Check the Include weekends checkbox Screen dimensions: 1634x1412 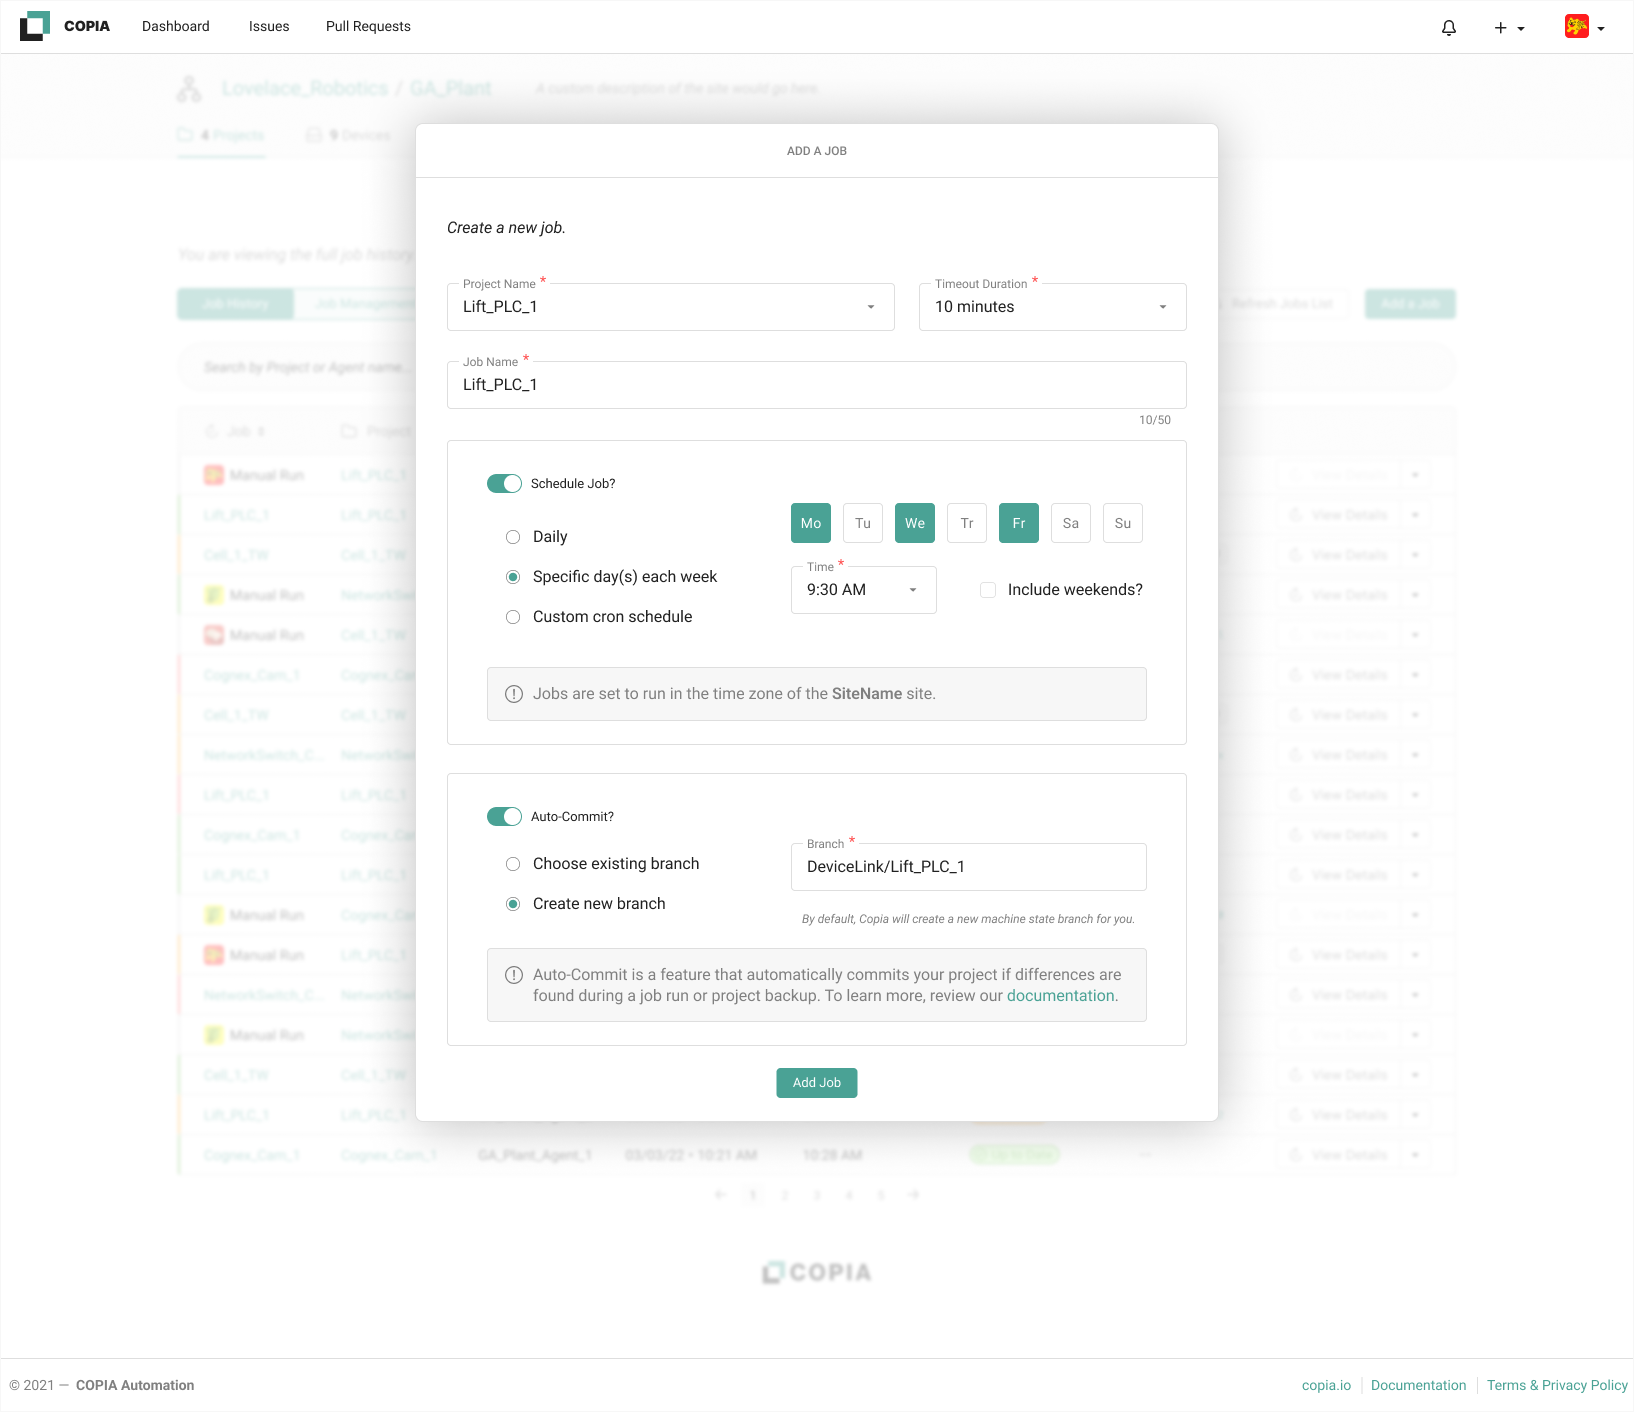(988, 590)
